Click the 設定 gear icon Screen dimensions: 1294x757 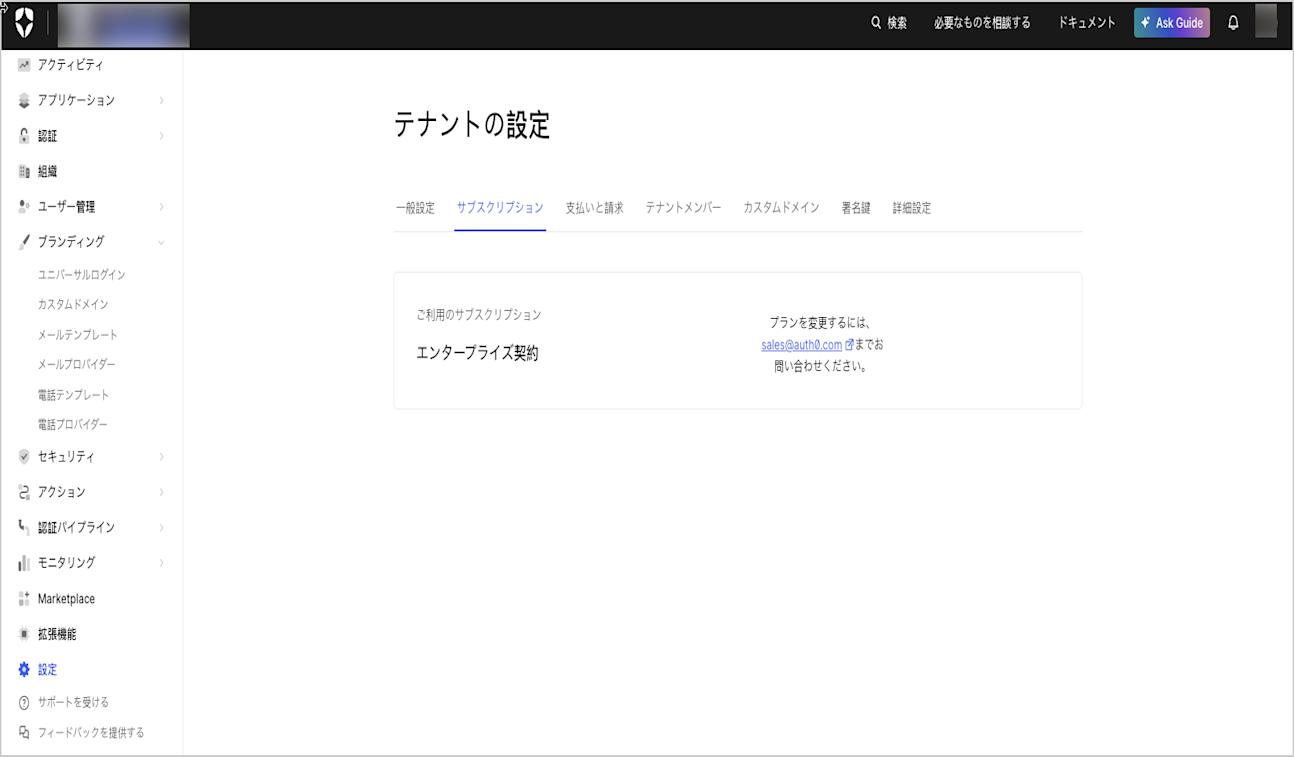click(22, 669)
